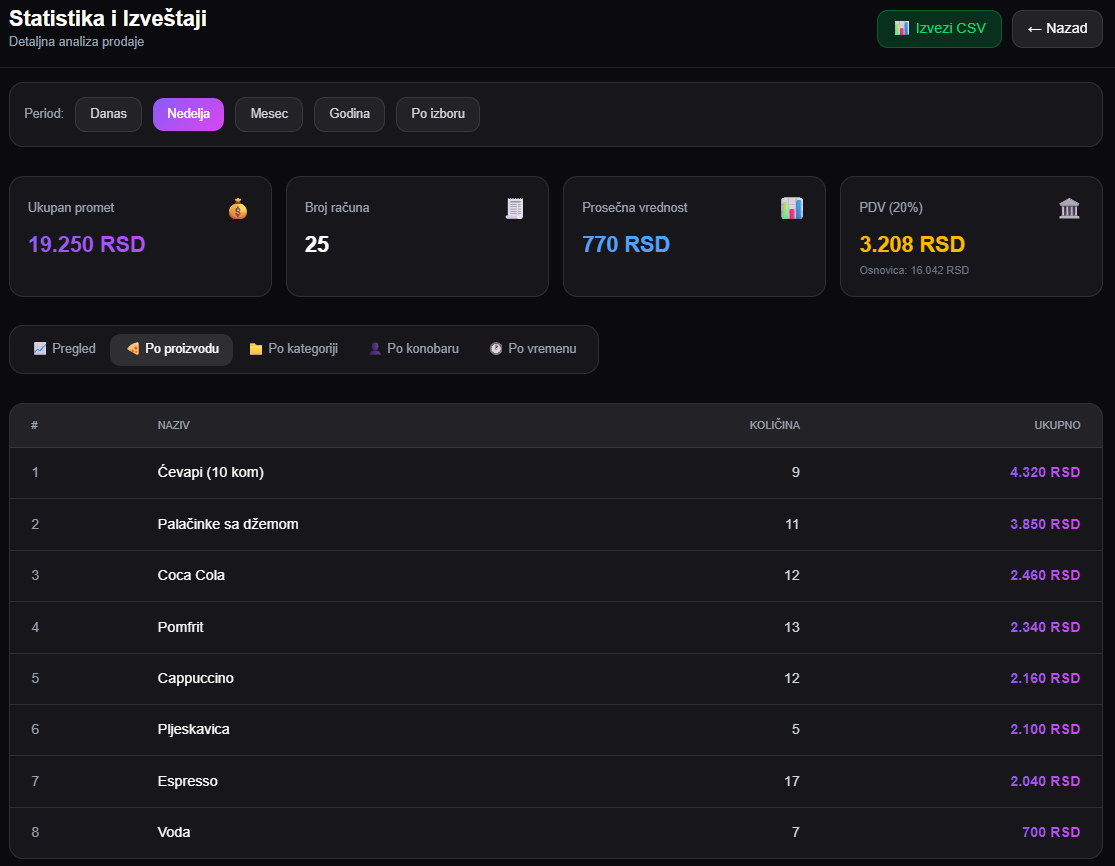Select the Voda row name
The height and width of the screenshot is (866, 1115).
tap(174, 832)
